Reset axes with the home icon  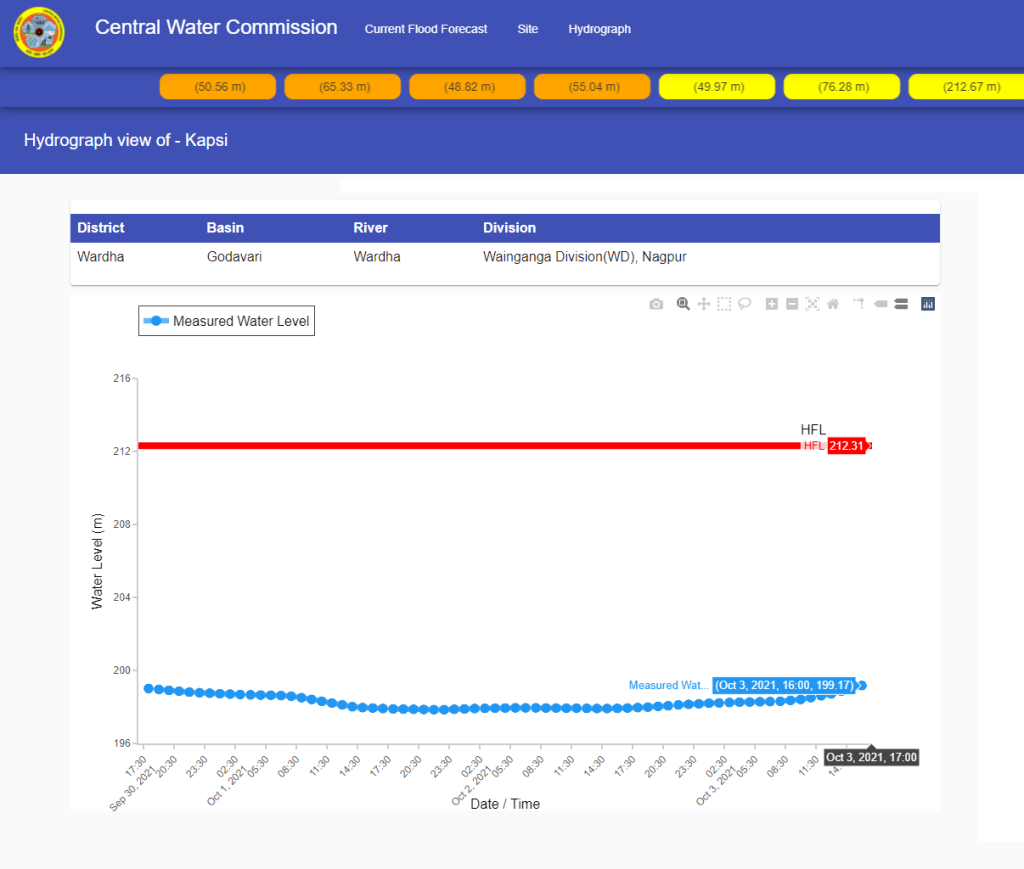[x=832, y=304]
